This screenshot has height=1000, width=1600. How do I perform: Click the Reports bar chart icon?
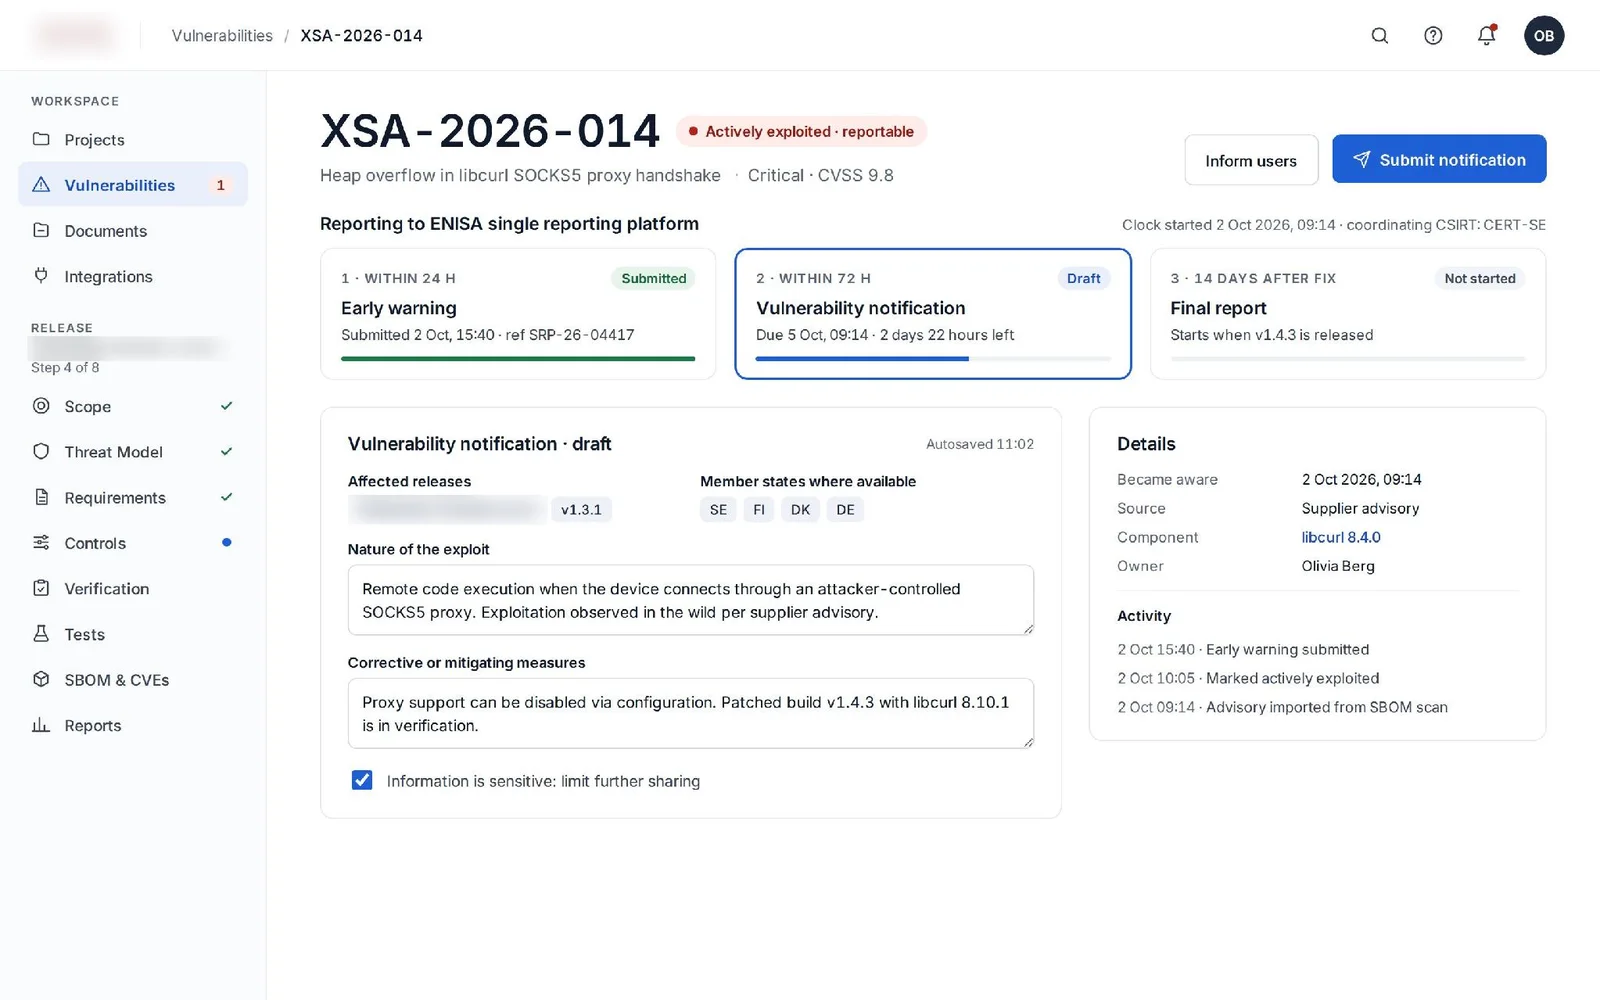tap(41, 725)
